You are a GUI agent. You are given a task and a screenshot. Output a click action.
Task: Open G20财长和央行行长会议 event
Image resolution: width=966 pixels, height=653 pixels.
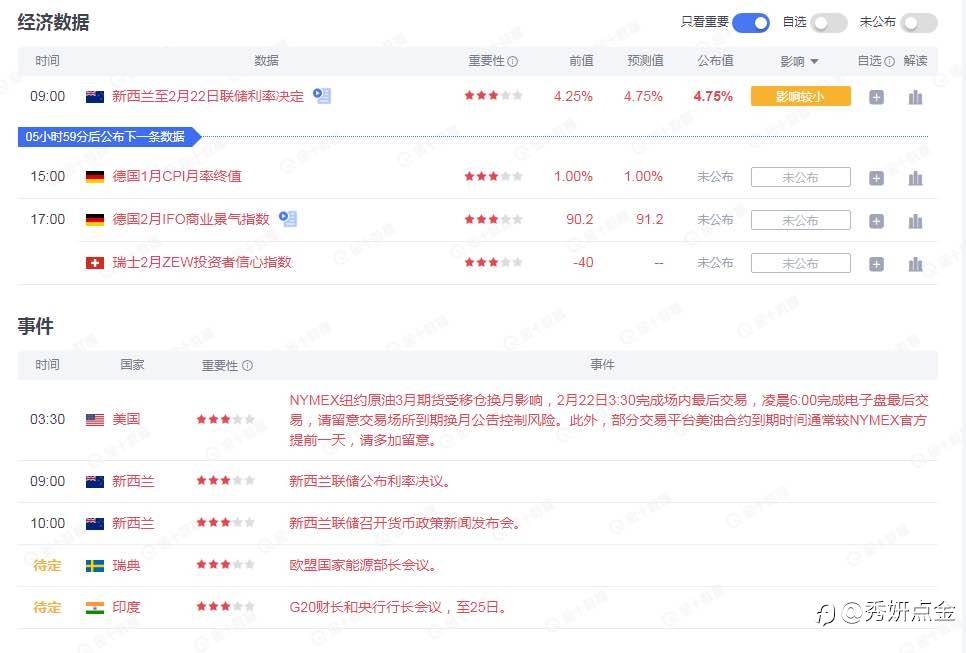tap(398, 607)
